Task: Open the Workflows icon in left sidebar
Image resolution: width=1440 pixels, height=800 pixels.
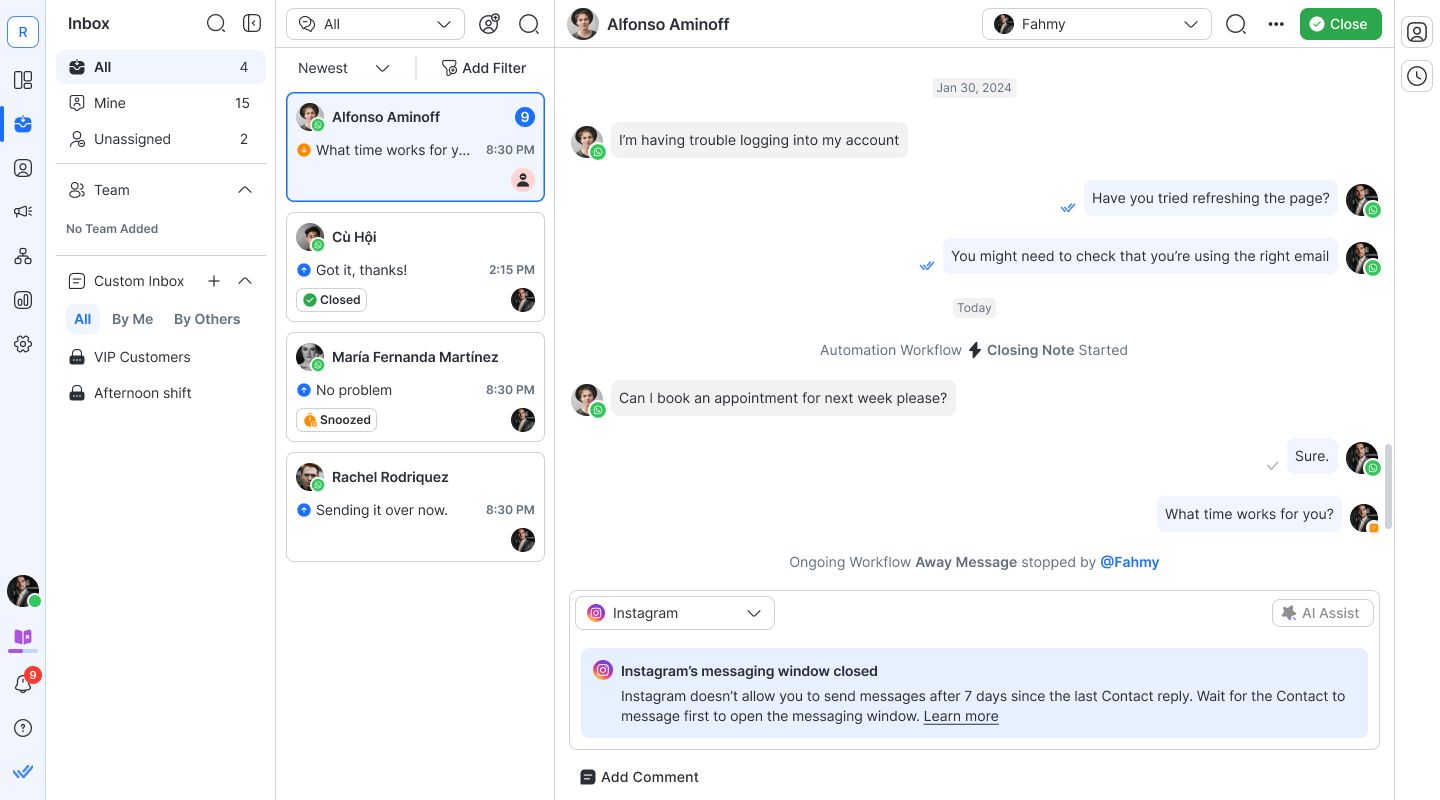Action: click(23, 256)
